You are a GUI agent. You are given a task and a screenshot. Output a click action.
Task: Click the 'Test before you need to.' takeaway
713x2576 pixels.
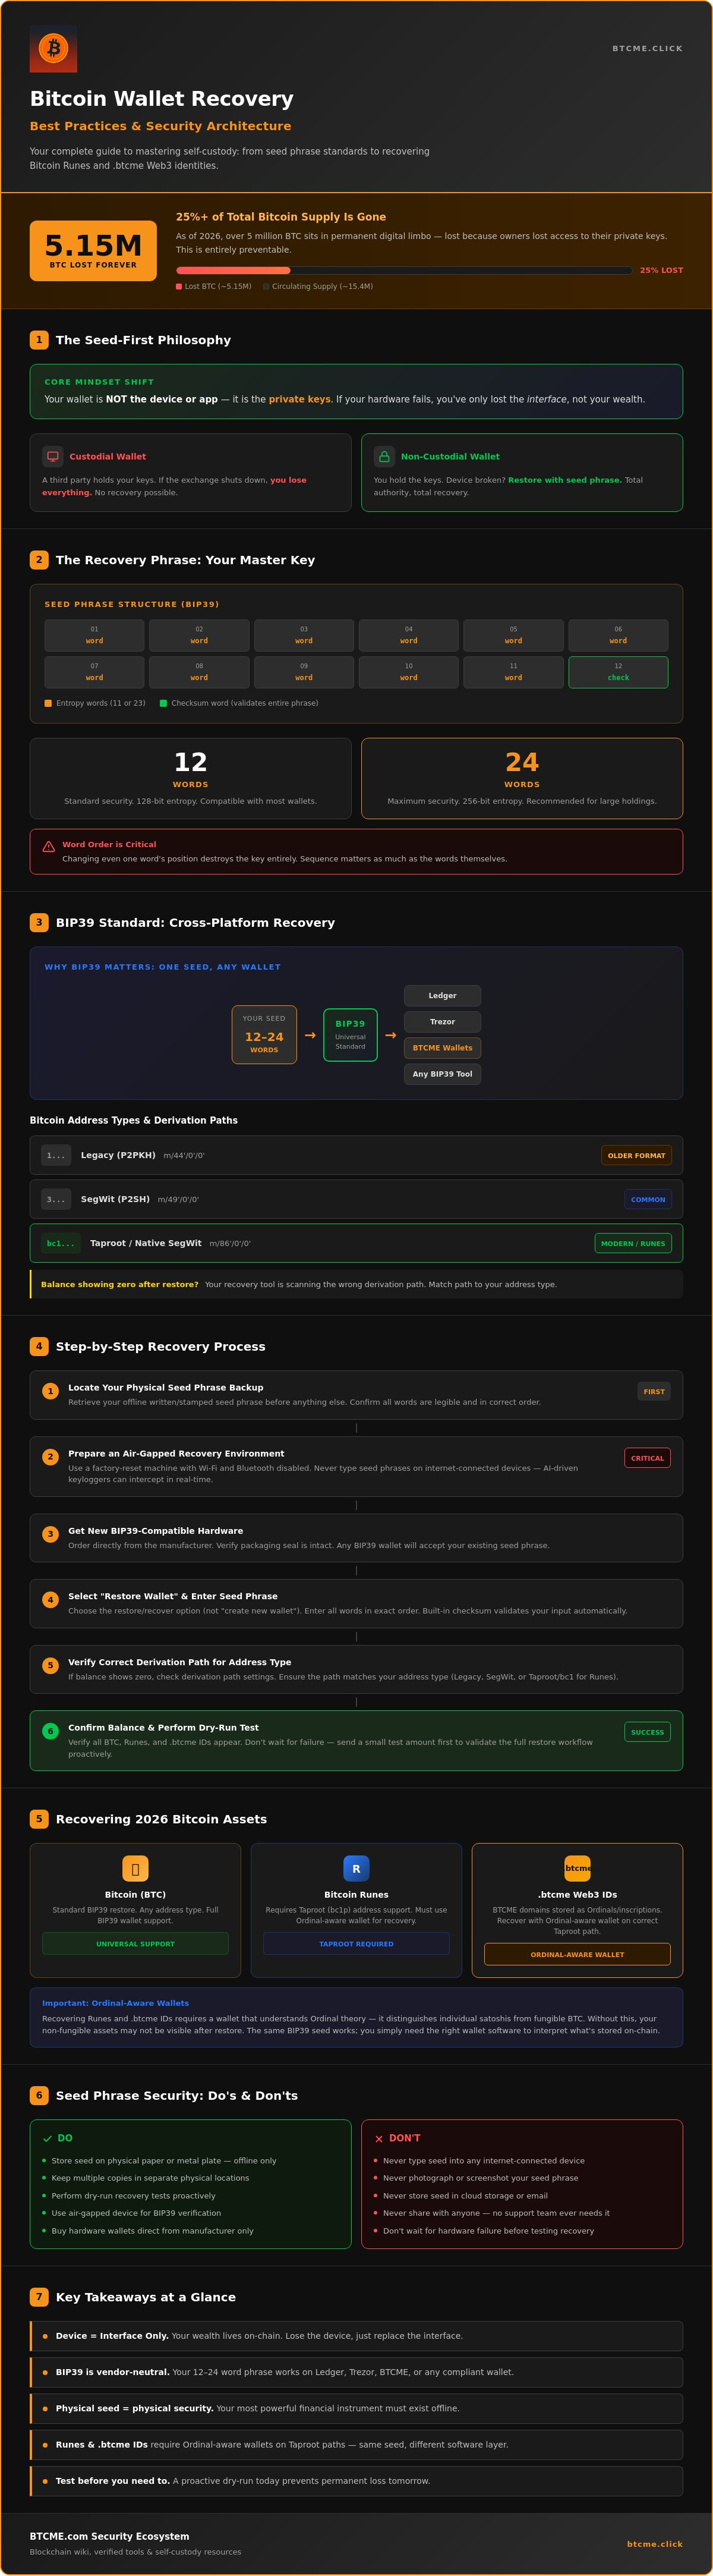pyautogui.click(x=356, y=2481)
